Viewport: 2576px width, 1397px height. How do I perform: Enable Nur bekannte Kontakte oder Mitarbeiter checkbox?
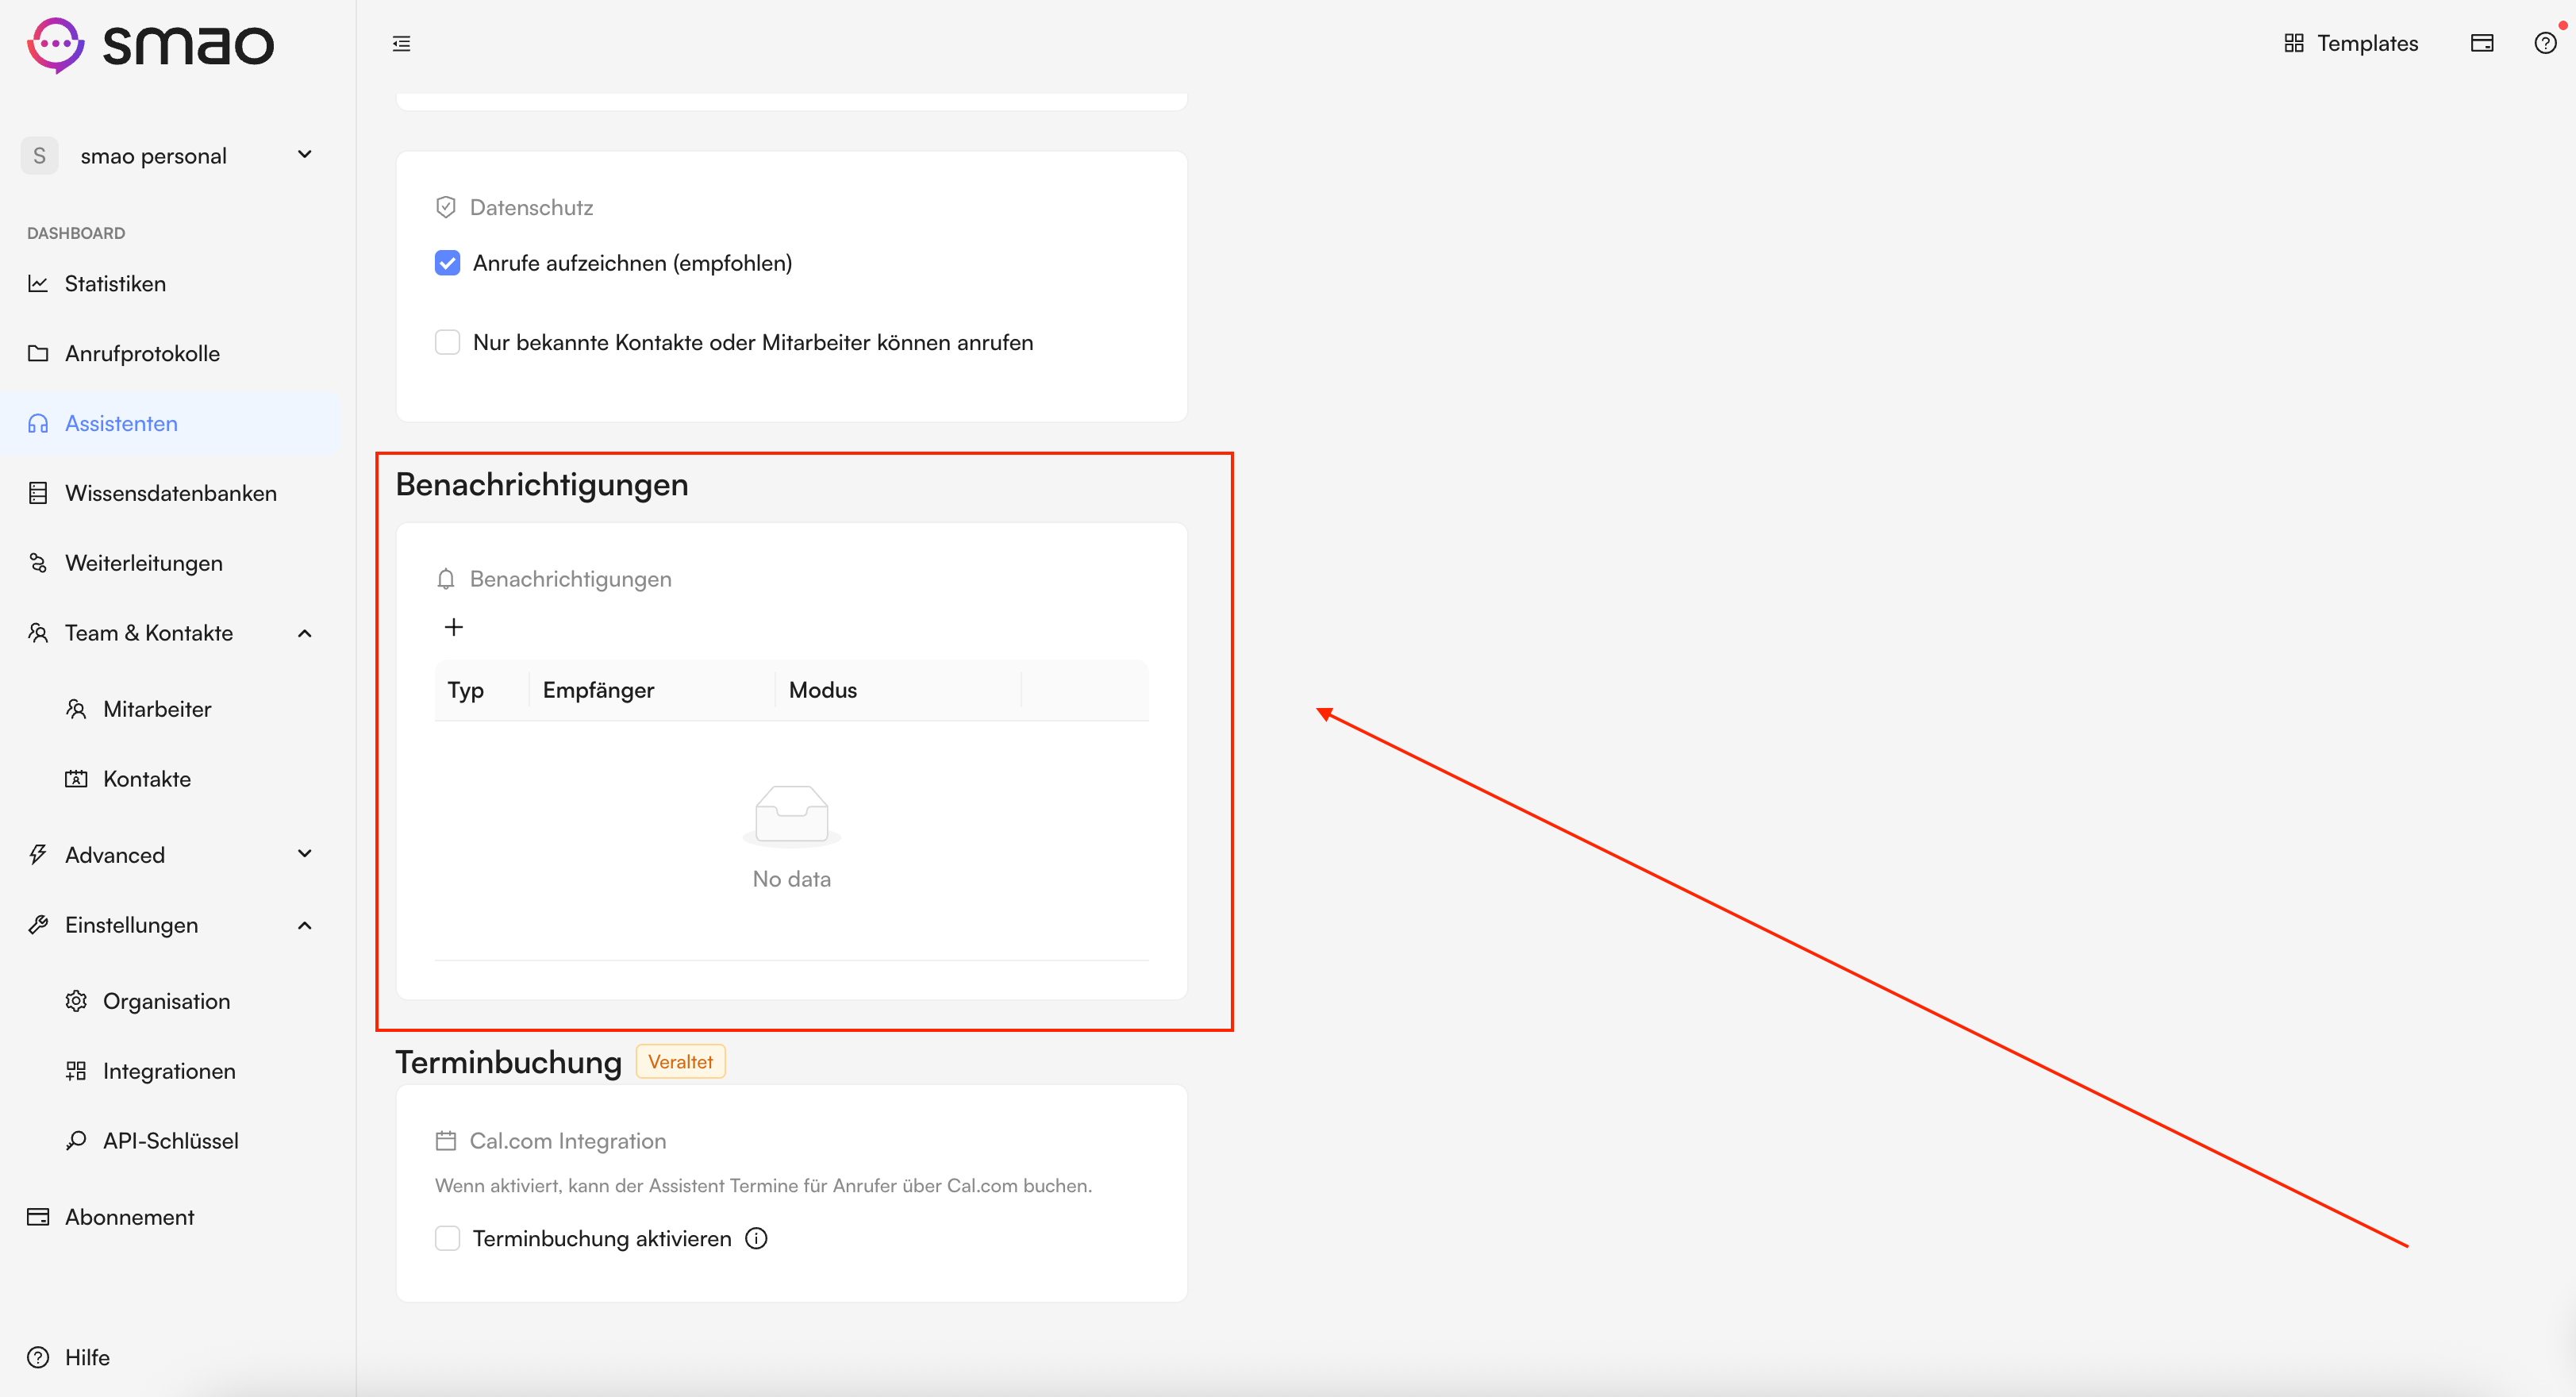tap(447, 342)
